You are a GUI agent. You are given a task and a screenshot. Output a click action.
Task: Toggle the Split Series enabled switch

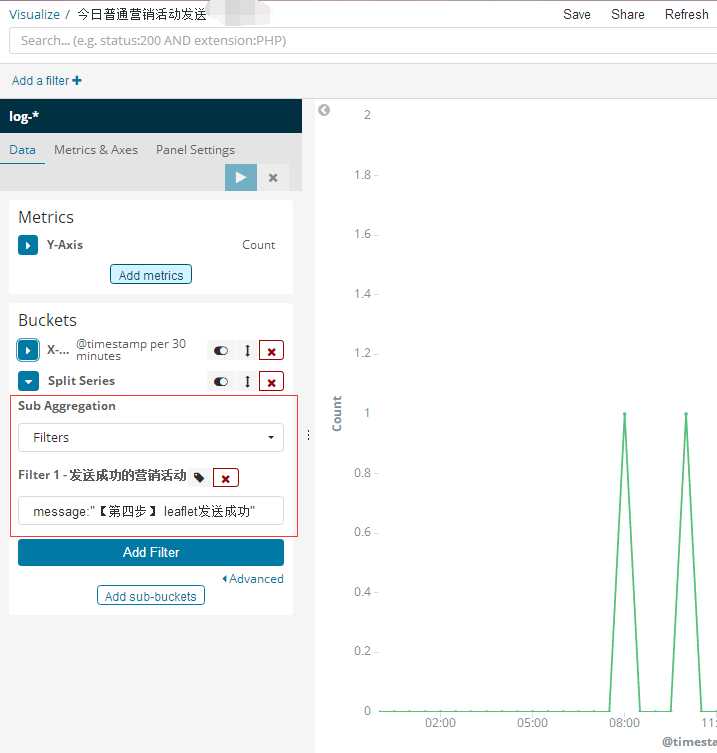pyautogui.click(x=221, y=382)
